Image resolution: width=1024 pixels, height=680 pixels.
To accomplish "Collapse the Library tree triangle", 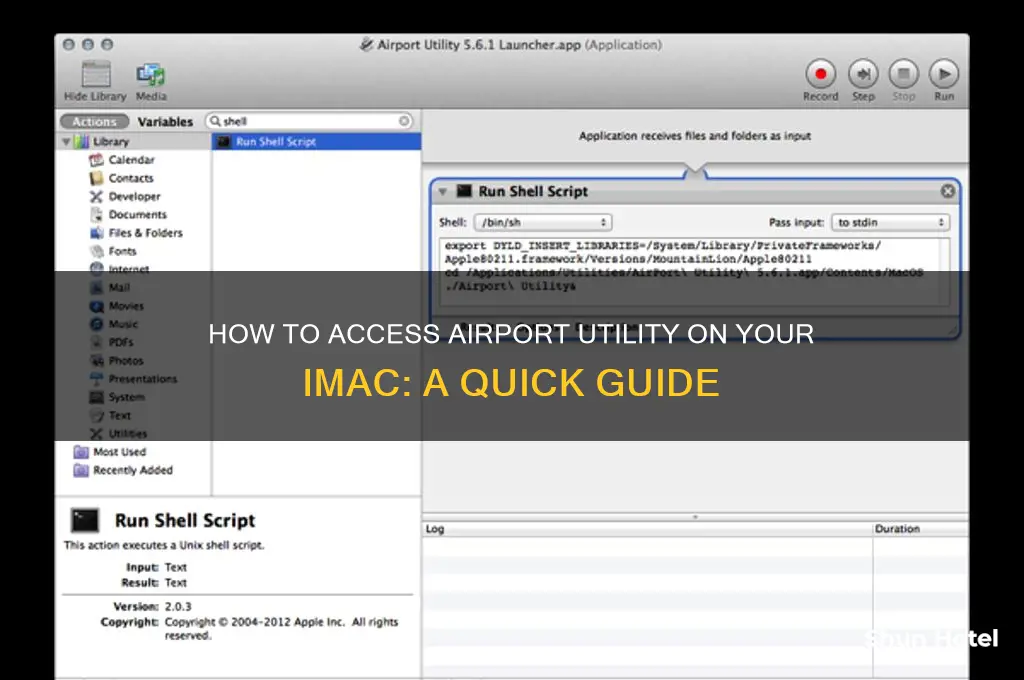I will 66,141.
